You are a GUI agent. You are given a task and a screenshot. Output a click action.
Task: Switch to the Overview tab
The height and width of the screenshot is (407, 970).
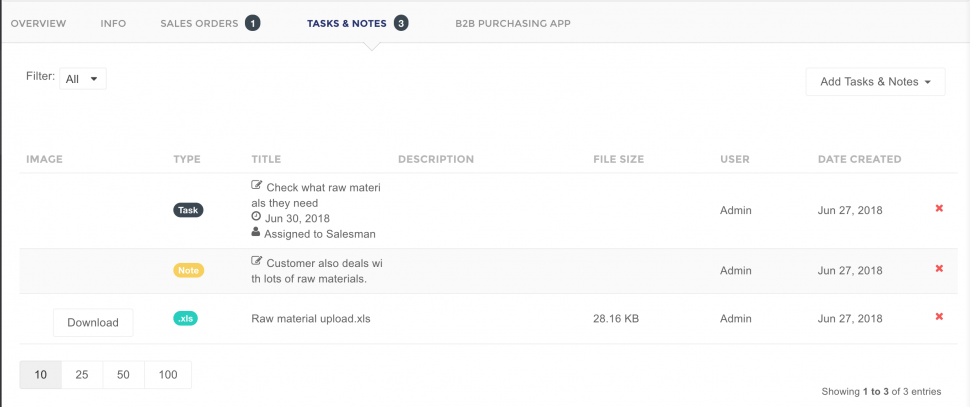pyautogui.click(x=38, y=24)
